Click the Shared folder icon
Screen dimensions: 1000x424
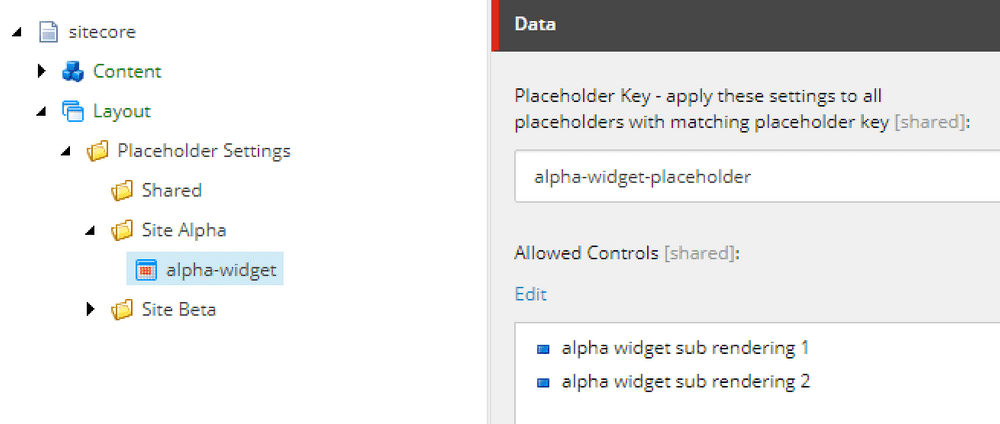click(x=121, y=190)
